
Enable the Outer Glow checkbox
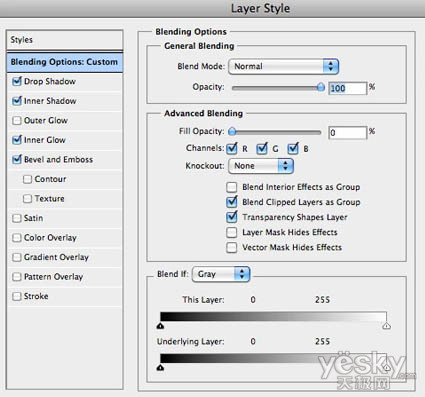[17, 121]
